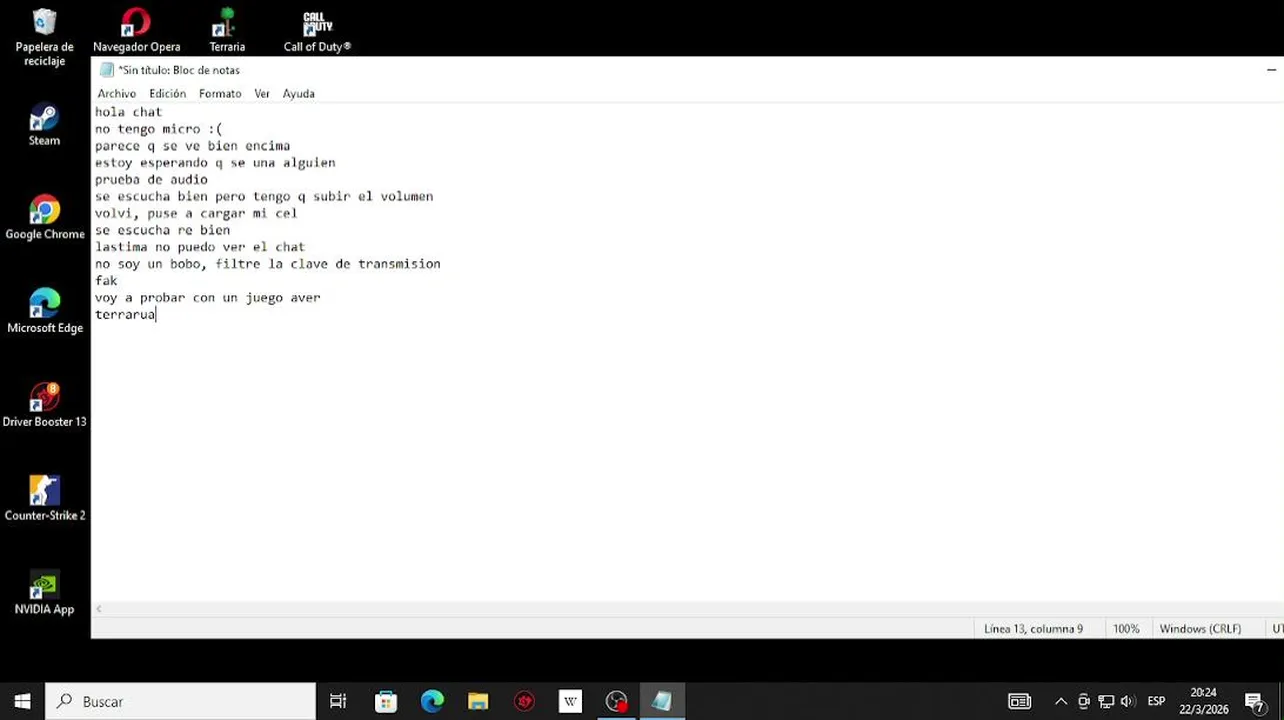The height and width of the screenshot is (720, 1284).
Task: Switch the ESP input language indicator
Action: coord(1156,701)
